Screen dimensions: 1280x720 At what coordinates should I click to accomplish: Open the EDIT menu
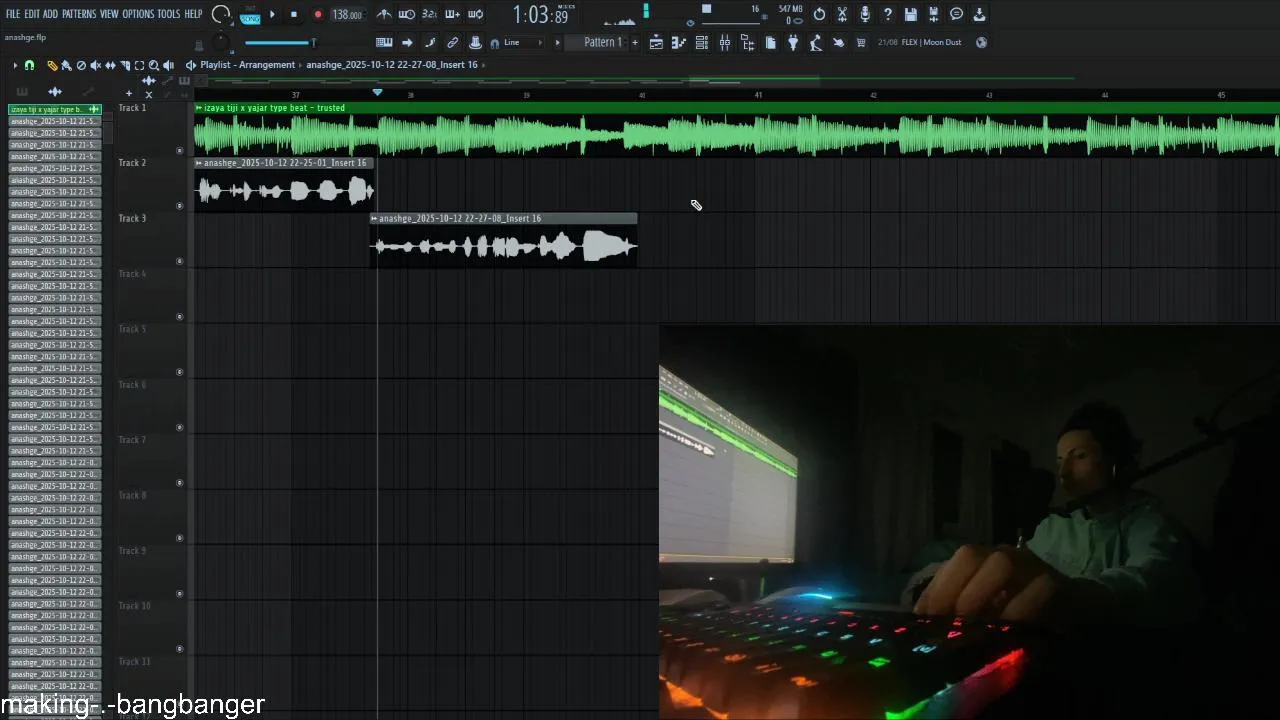[x=32, y=14]
